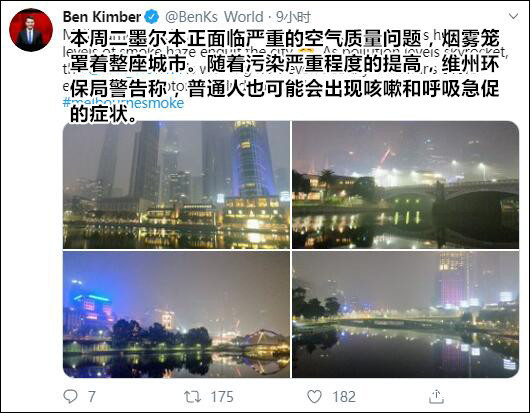Open the river reflection tower photo
This screenshot has height=413, width=530.
406,314
